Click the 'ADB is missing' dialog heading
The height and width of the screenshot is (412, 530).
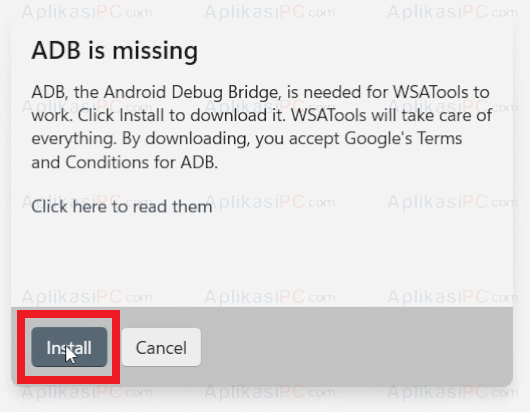115,51
